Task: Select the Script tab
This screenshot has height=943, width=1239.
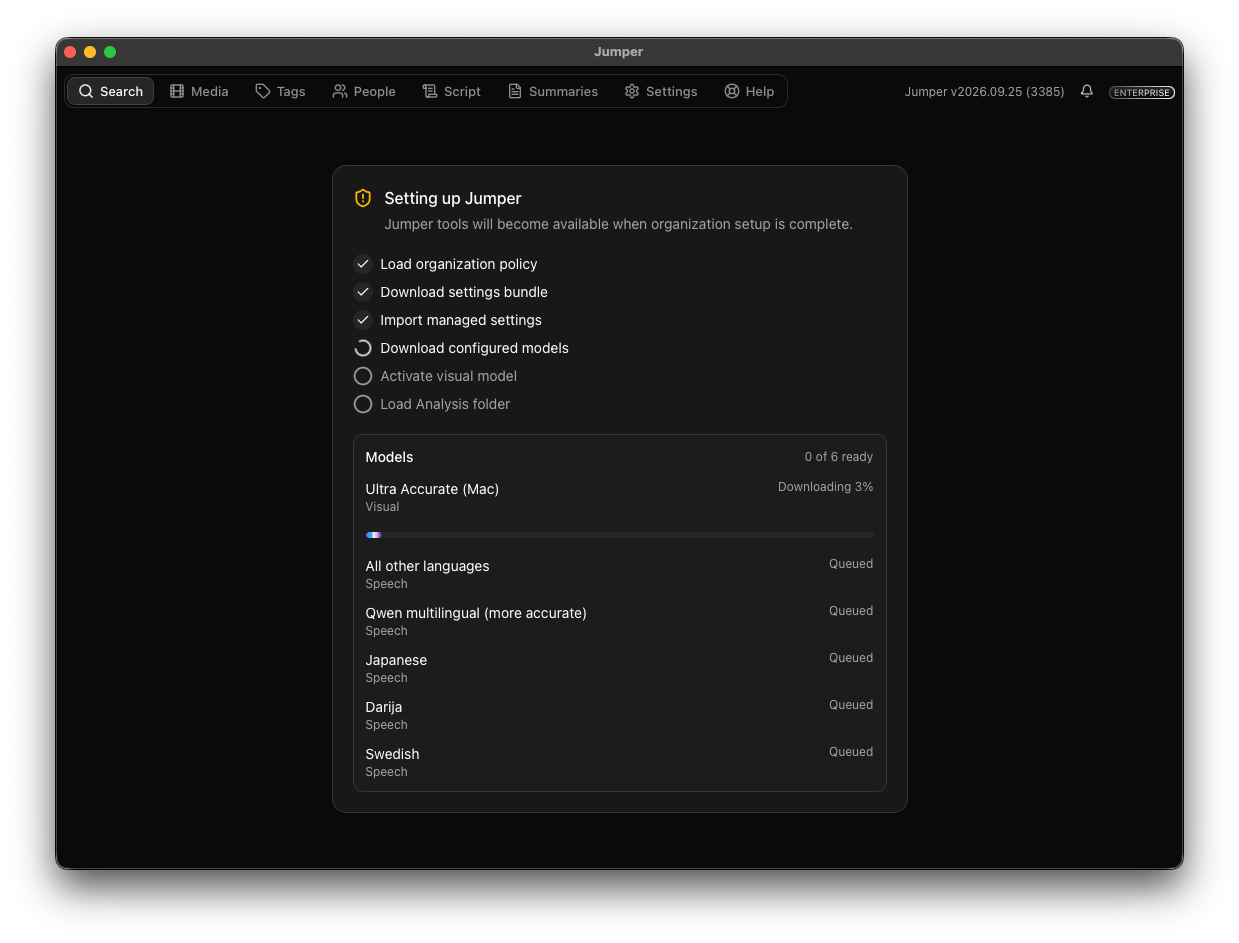Action: point(451,91)
